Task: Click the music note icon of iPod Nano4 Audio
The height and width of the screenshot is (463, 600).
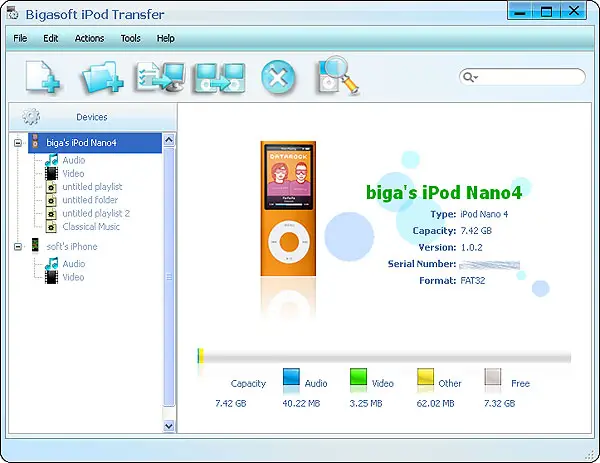Action: pyautogui.click(x=52, y=160)
